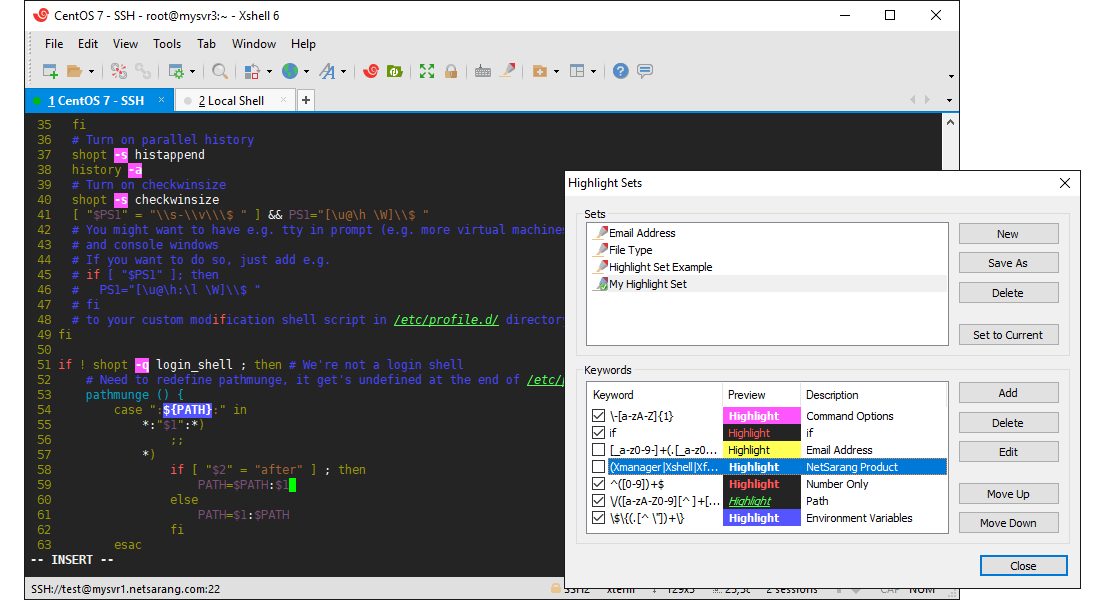Click the Edit keyword button
This screenshot has width=1100, height=600.
pyautogui.click(x=1008, y=452)
